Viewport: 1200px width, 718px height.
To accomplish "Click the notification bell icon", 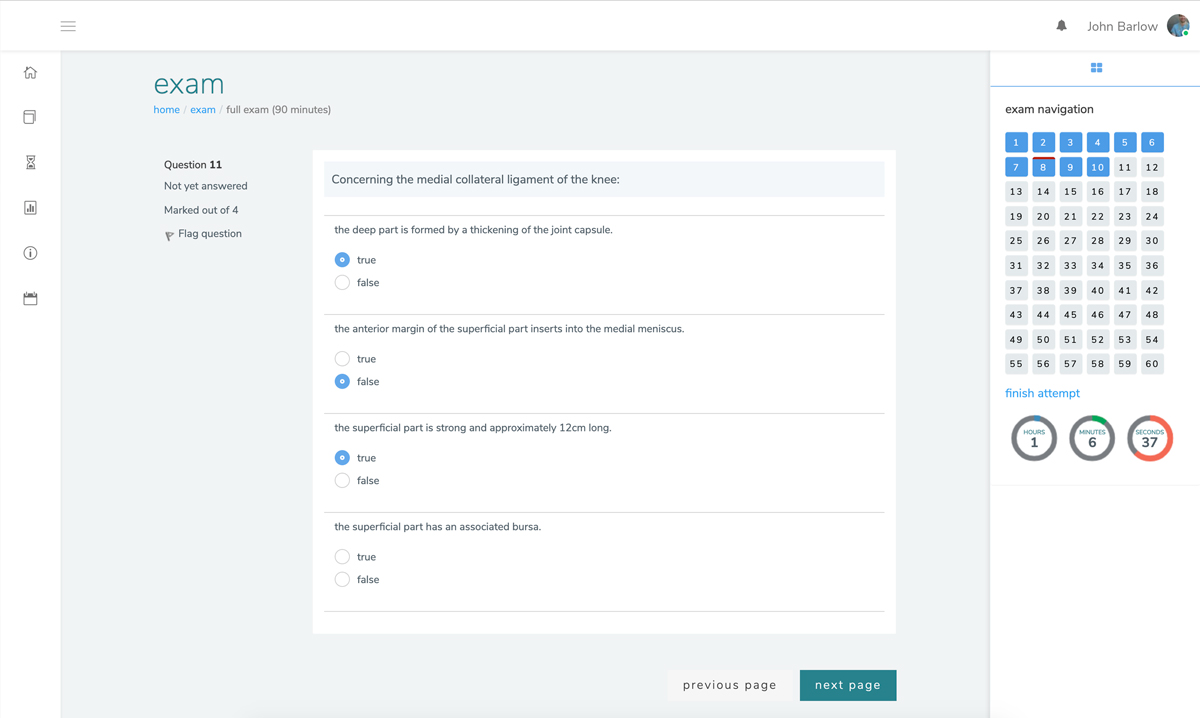I will pos(1061,26).
